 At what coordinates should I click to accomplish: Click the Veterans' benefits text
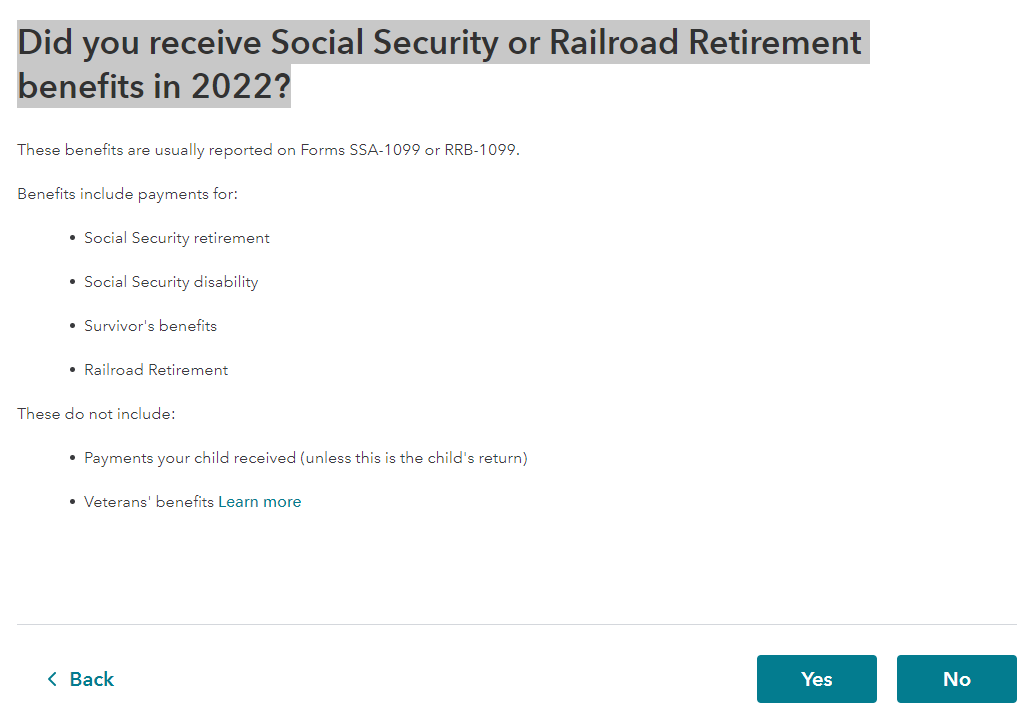coord(149,502)
